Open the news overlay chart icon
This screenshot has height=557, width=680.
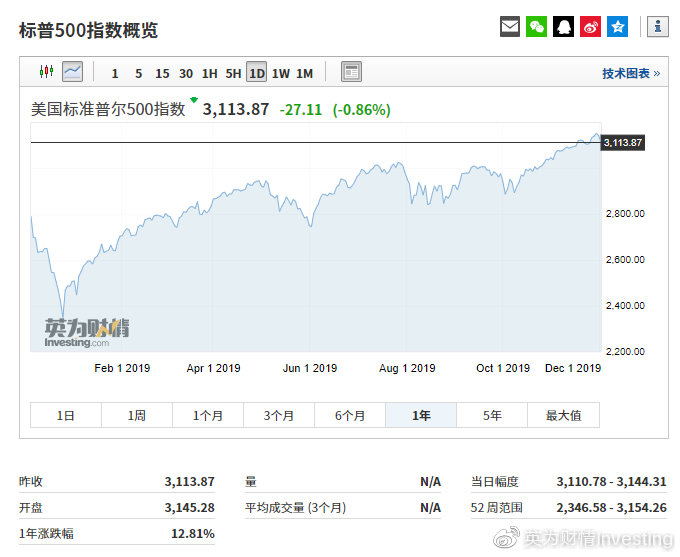351,72
